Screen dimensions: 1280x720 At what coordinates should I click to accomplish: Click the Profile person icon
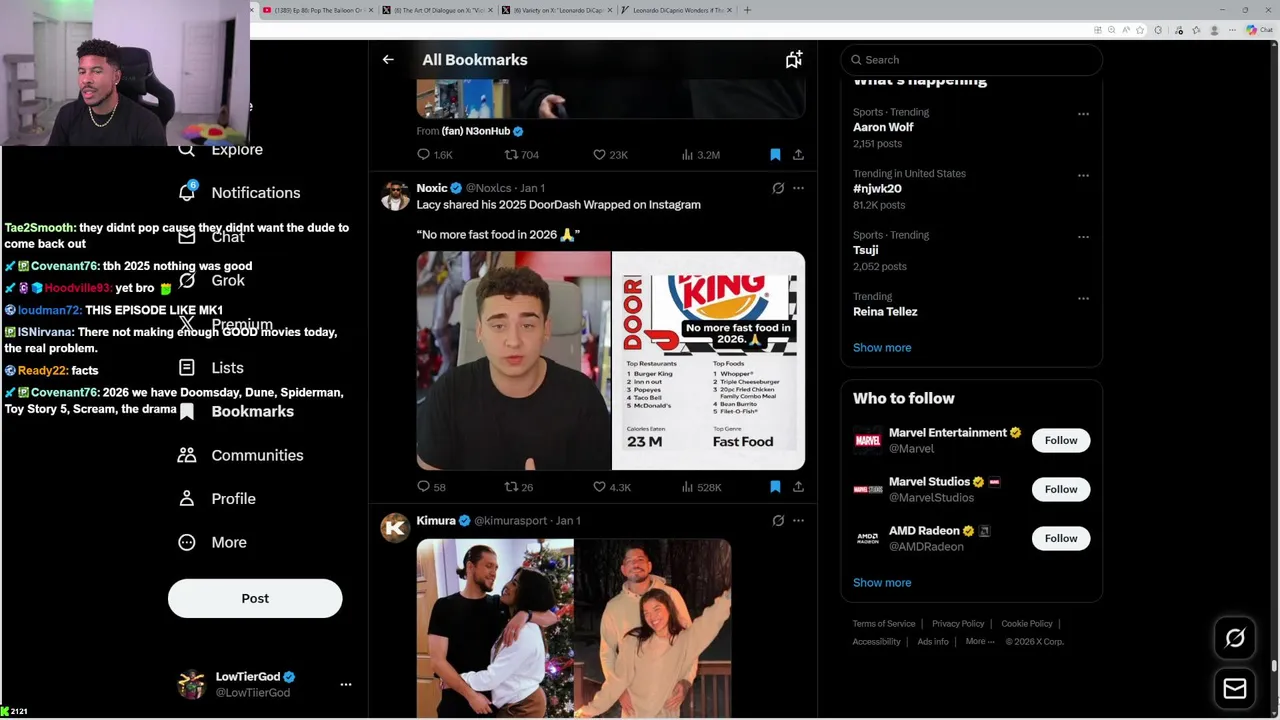point(187,498)
